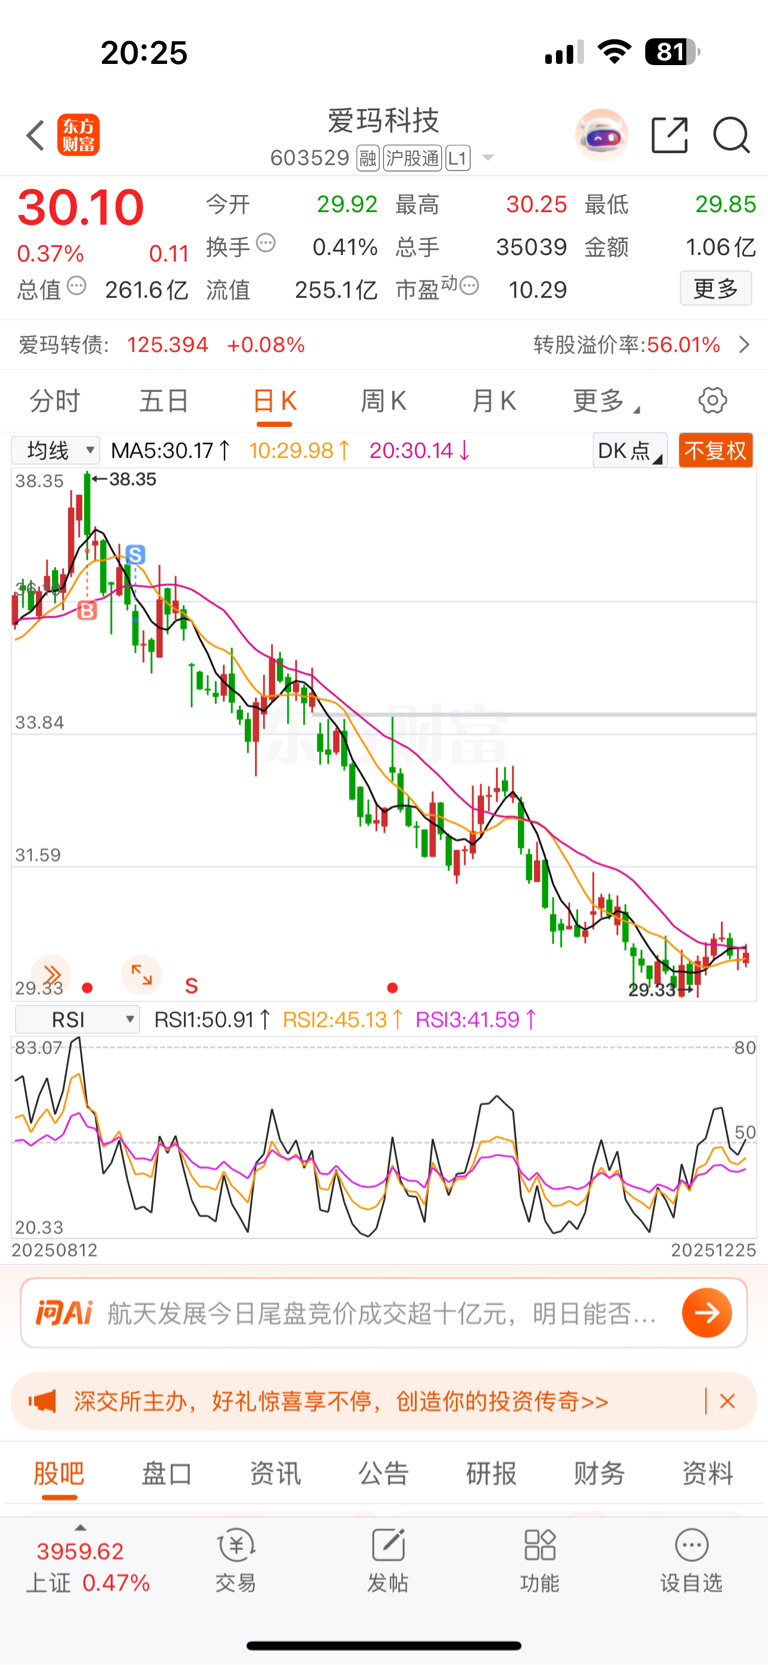Select the 日K chart tab
The height and width of the screenshot is (1665, 768).
click(x=275, y=401)
